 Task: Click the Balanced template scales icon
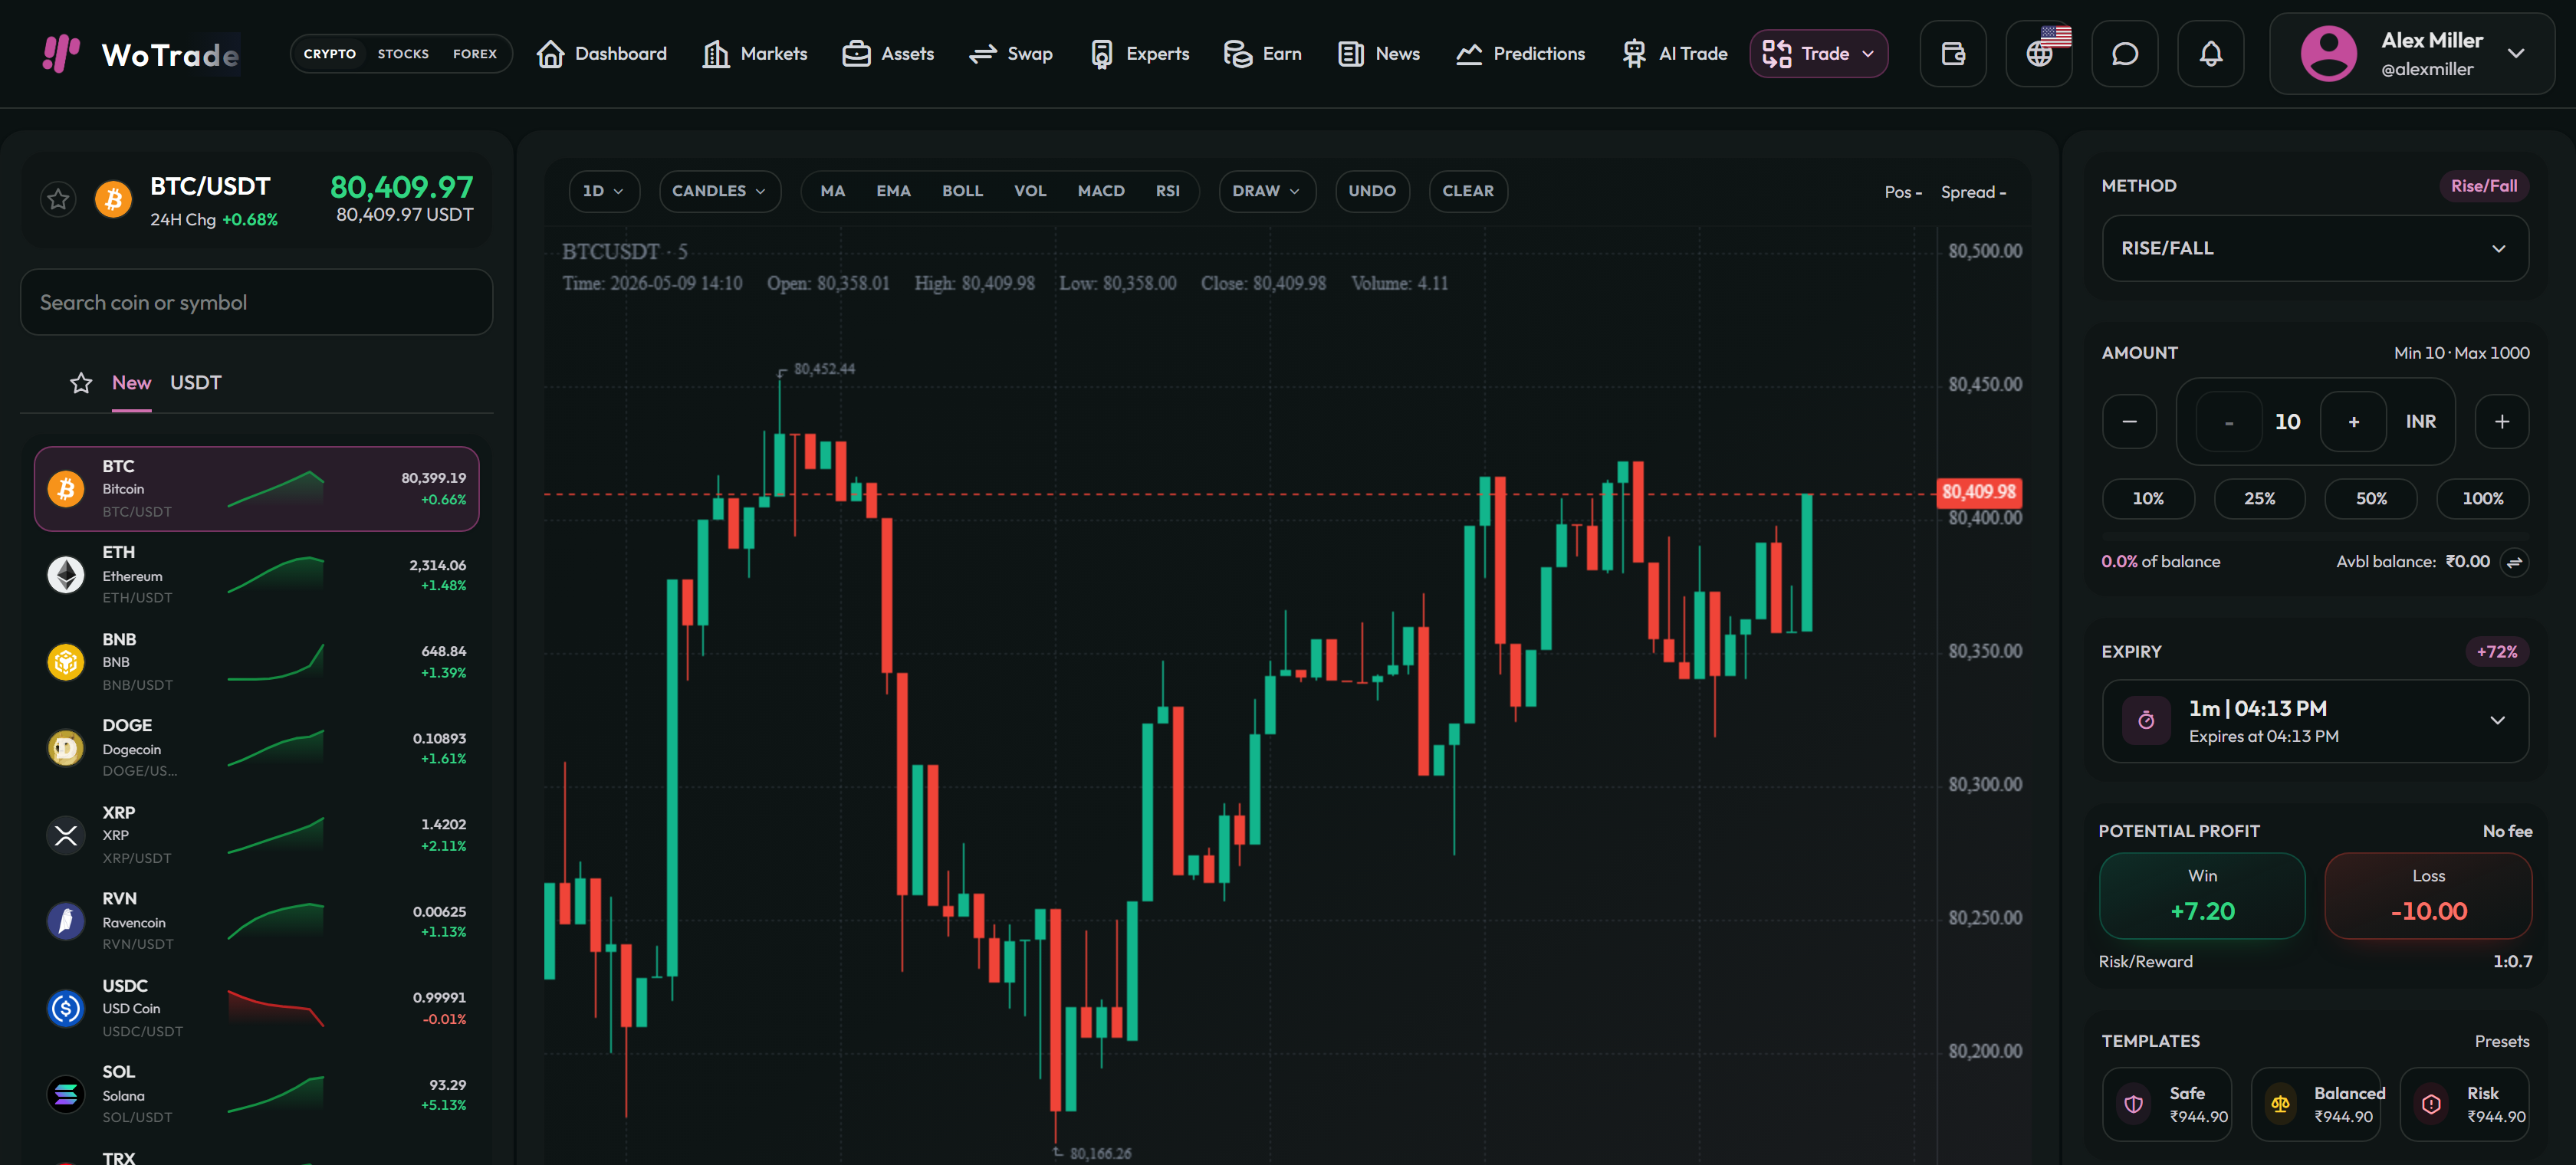click(x=2281, y=1104)
